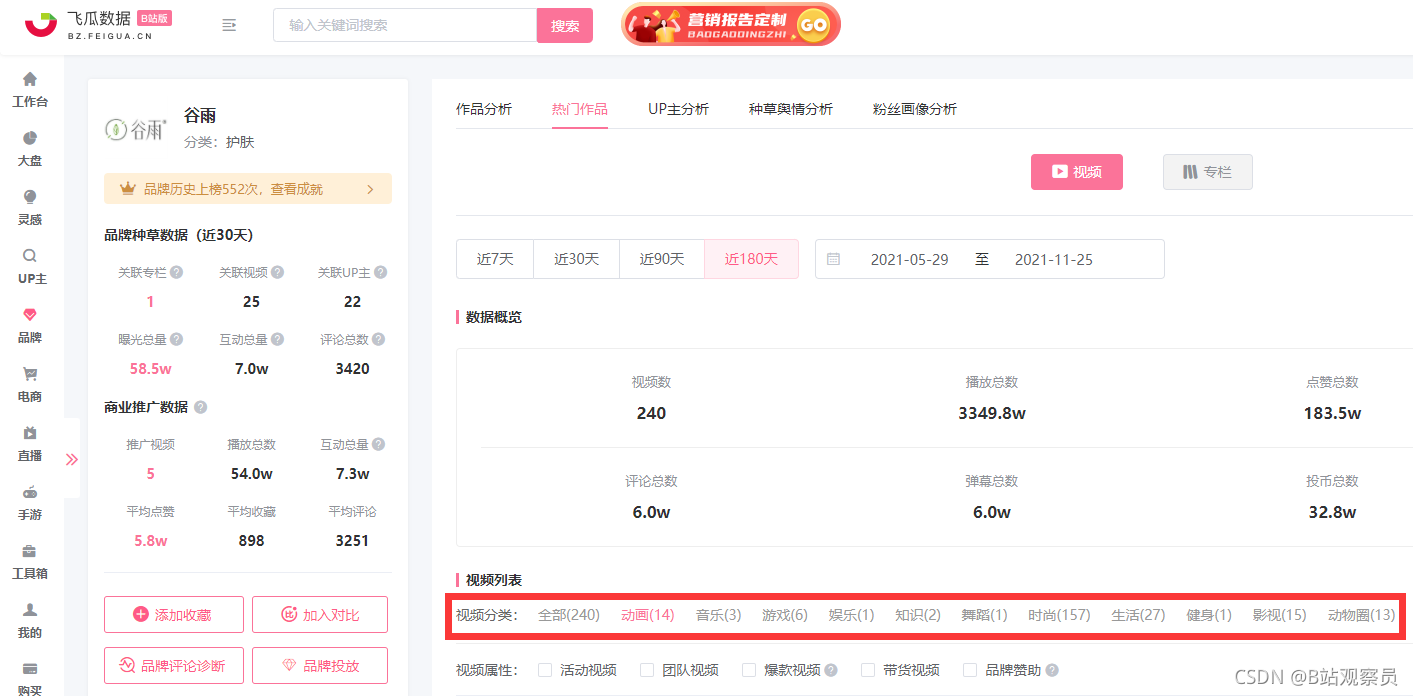Click help icon beside 评论总数
Screen dimensions: 1413x696
tap(378, 340)
